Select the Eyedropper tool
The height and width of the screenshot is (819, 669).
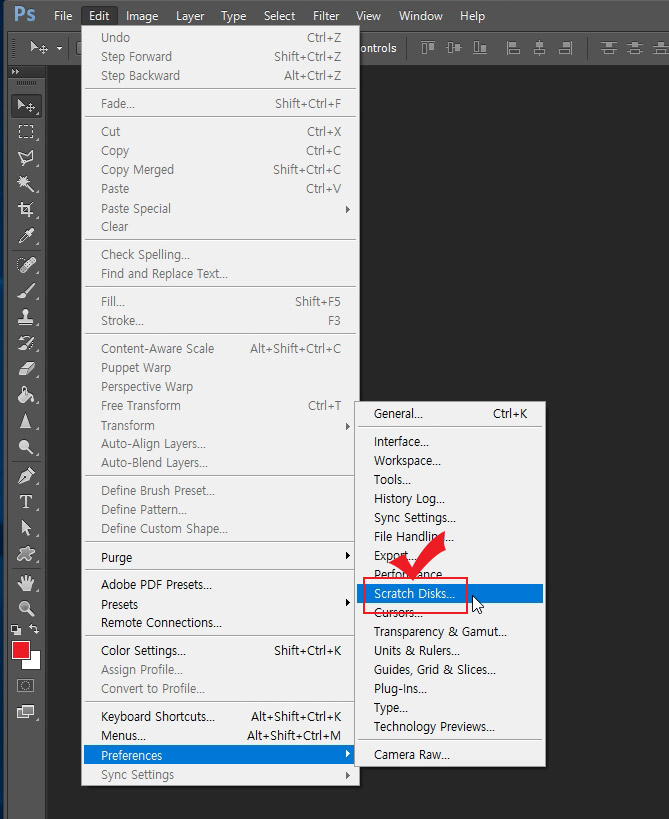(x=26, y=236)
